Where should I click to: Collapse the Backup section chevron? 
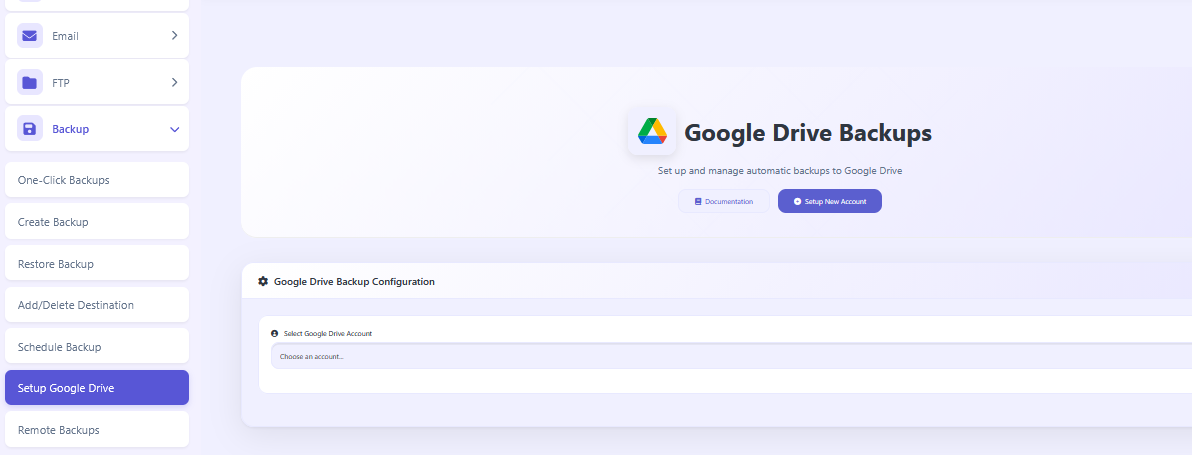point(174,130)
